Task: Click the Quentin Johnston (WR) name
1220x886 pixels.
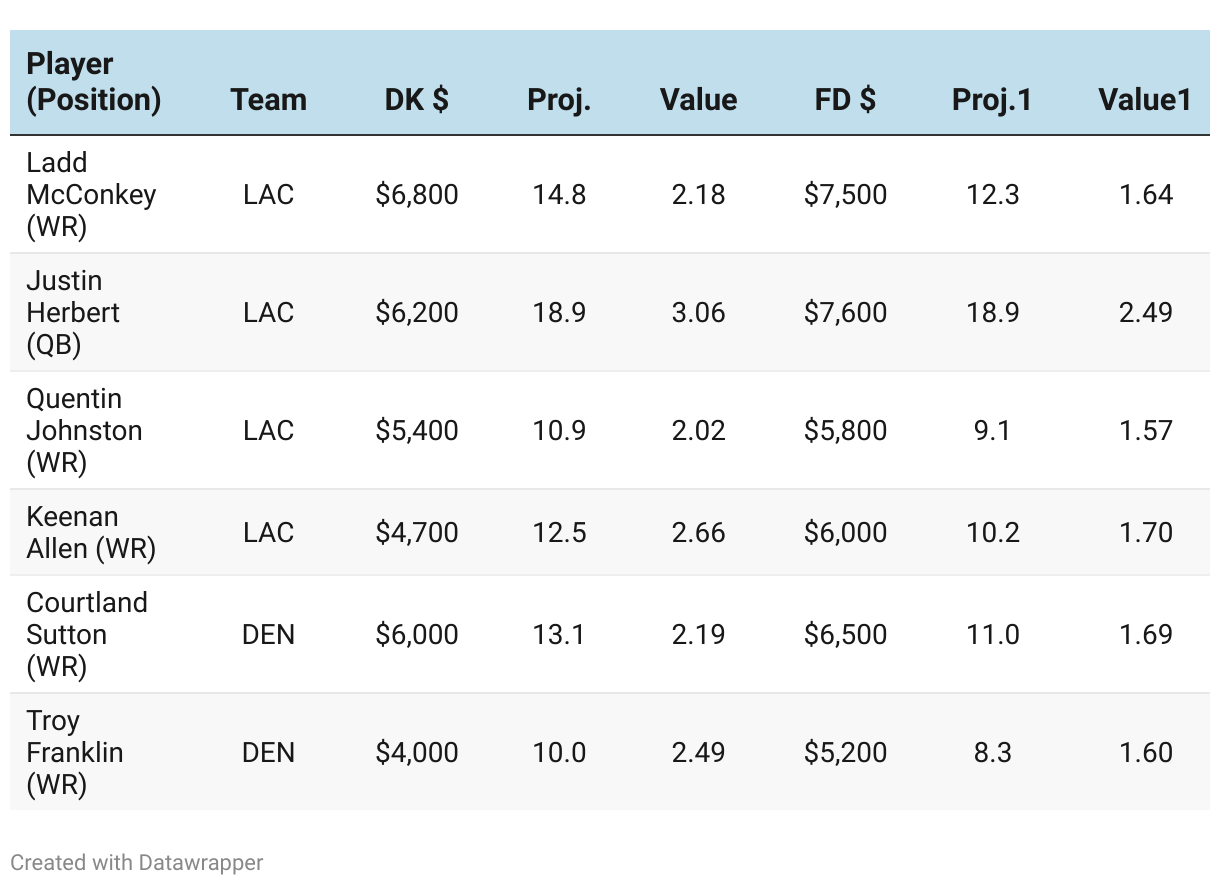Action: pyautogui.click(x=84, y=430)
